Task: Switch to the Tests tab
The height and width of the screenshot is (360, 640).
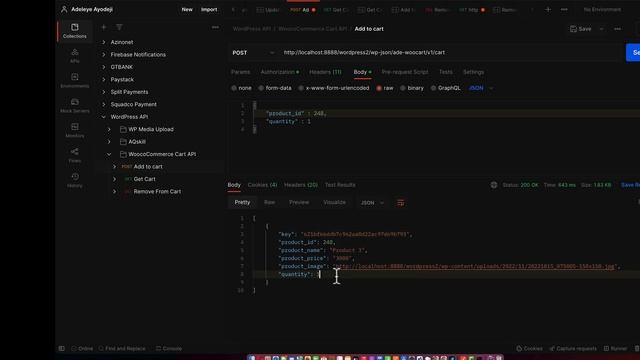Action: point(446,72)
